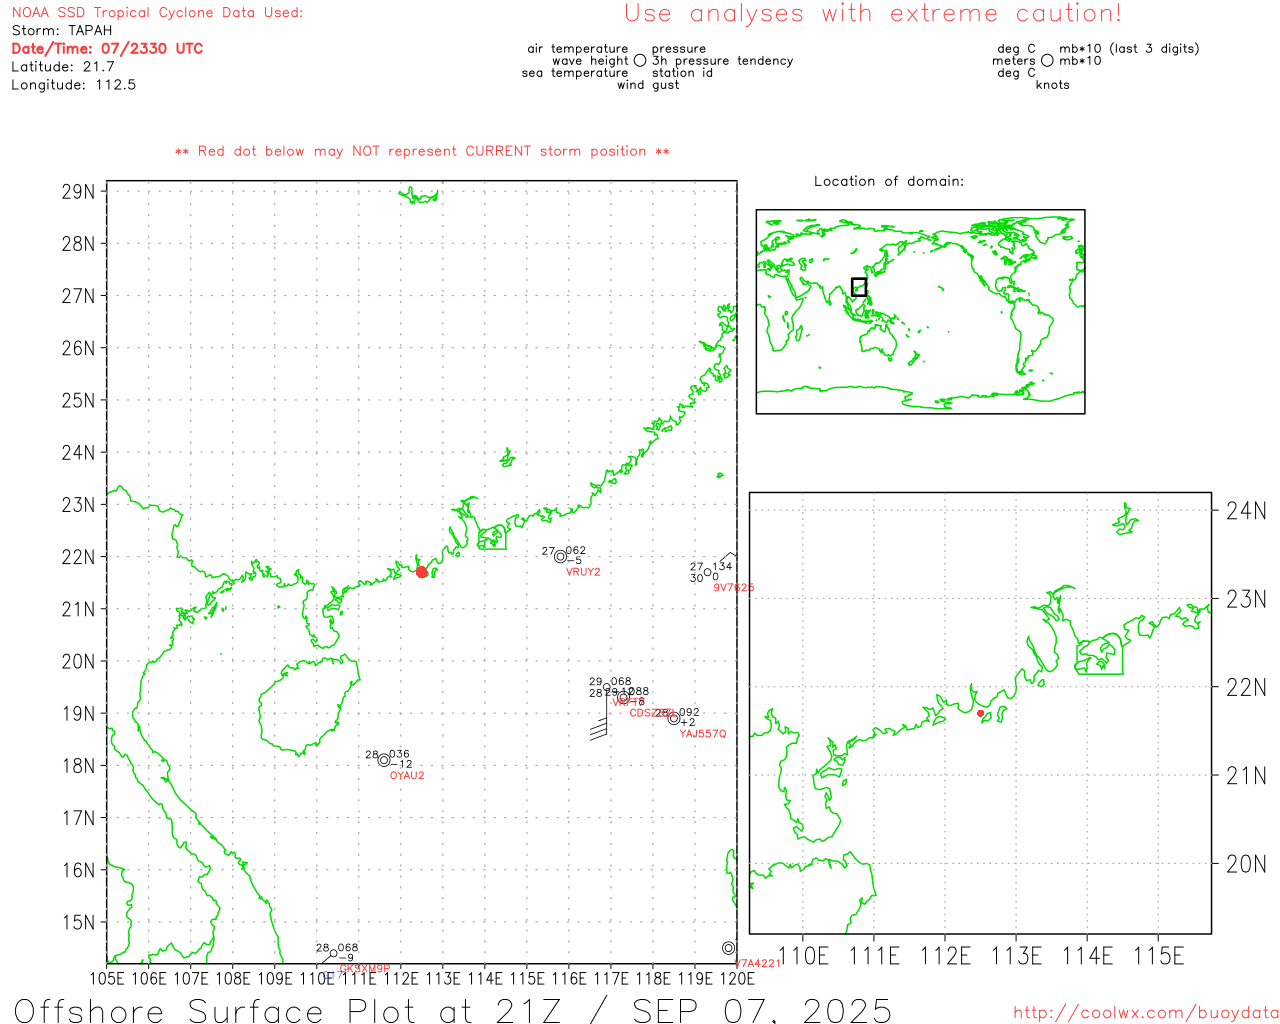Click the 9V7625 station circle marker

point(708,573)
